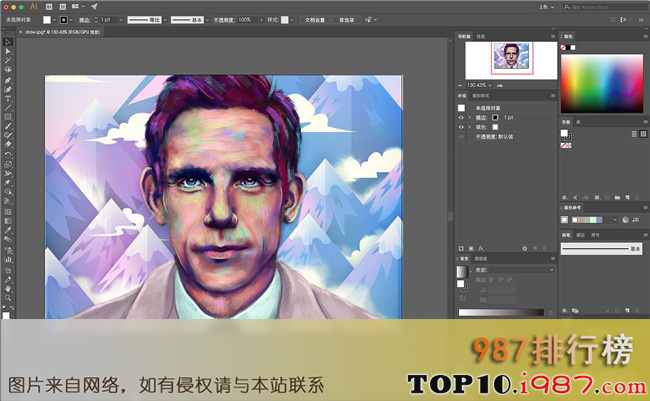
Task: Select the Paintbrush tool
Action: point(8,126)
